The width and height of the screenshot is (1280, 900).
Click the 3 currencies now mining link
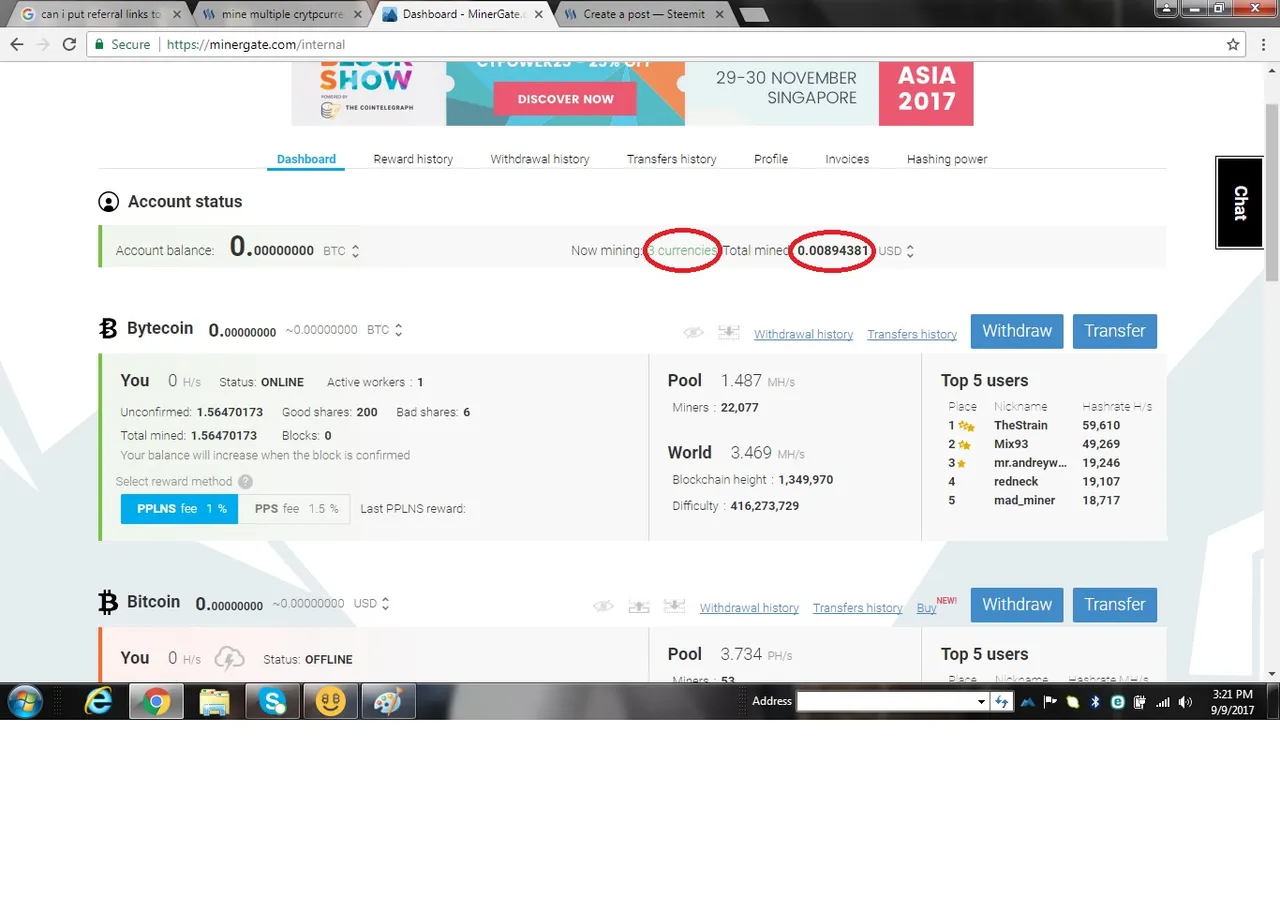click(683, 251)
